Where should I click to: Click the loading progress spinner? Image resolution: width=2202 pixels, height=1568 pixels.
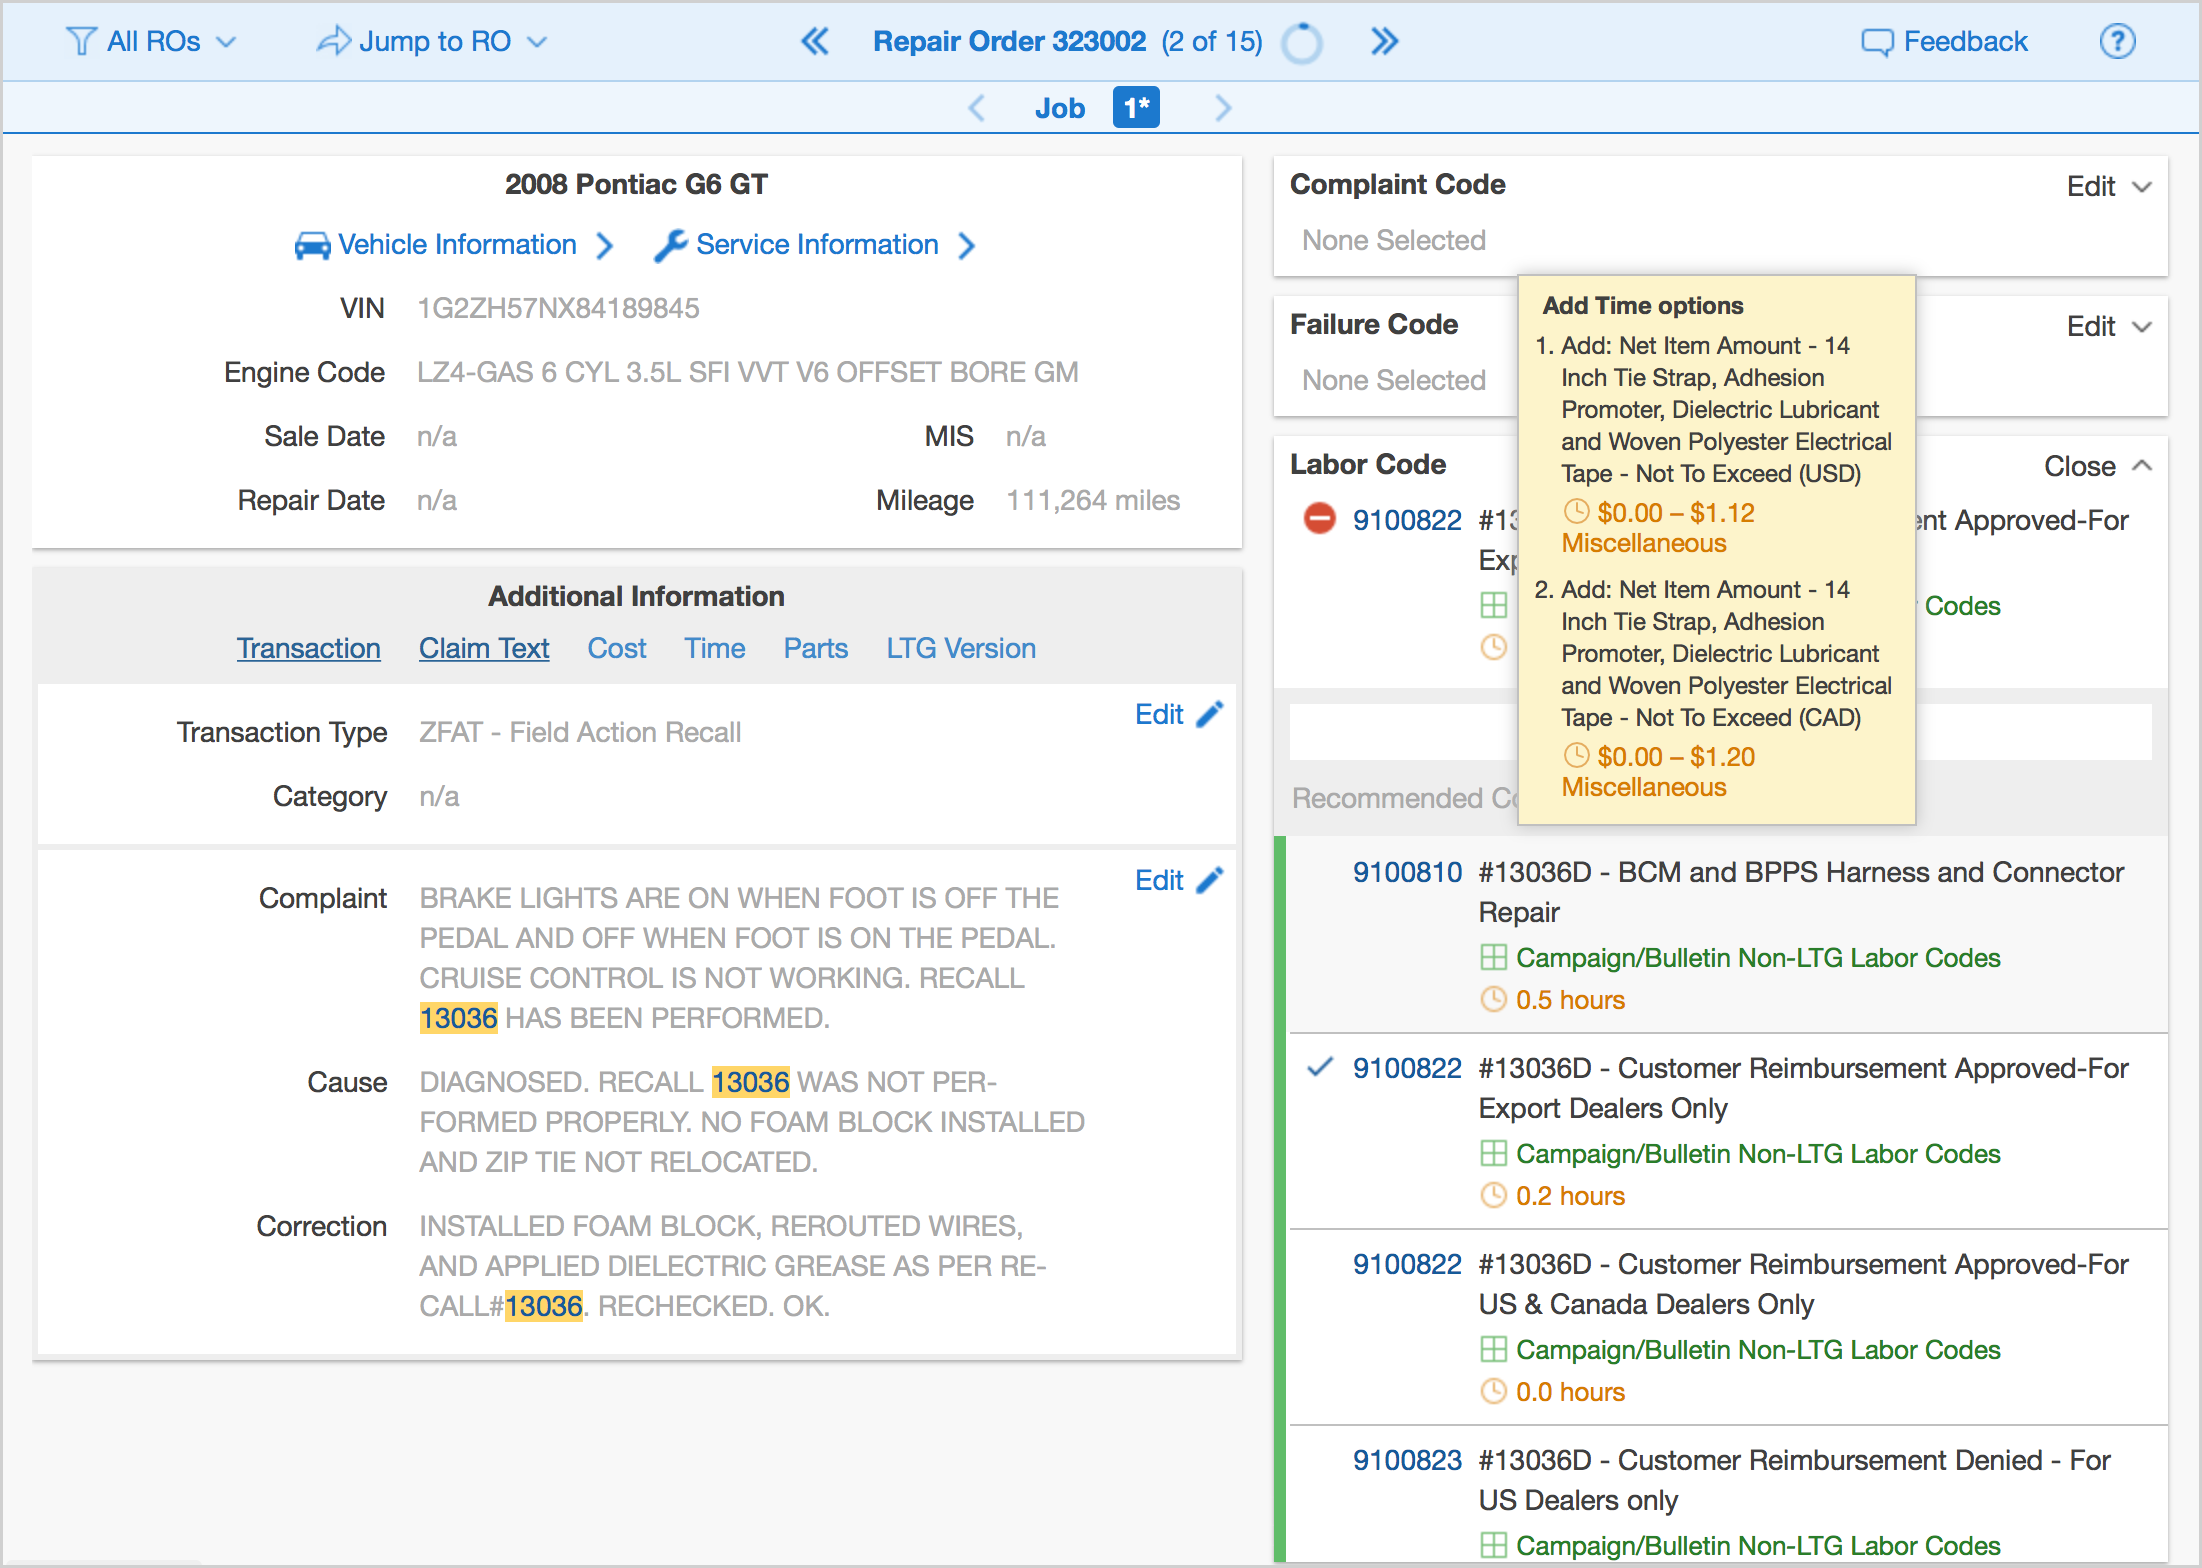point(1302,43)
